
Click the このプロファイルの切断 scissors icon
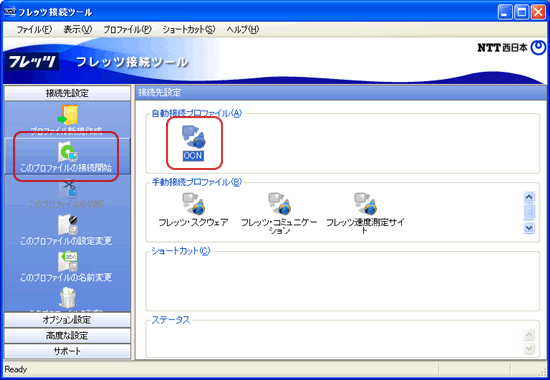click(67, 188)
